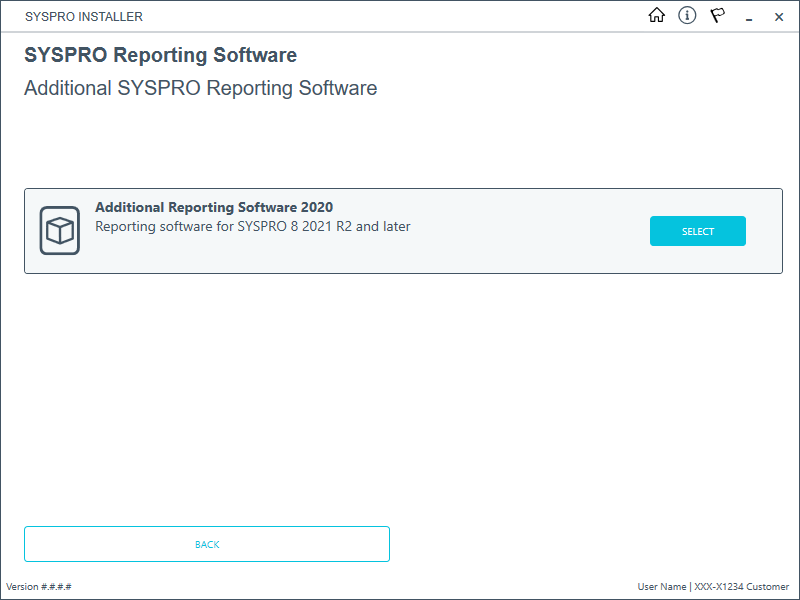Click the SYSPRO Reporting Software heading
This screenshot has height=600, width=800.
[x=160, y=55]
